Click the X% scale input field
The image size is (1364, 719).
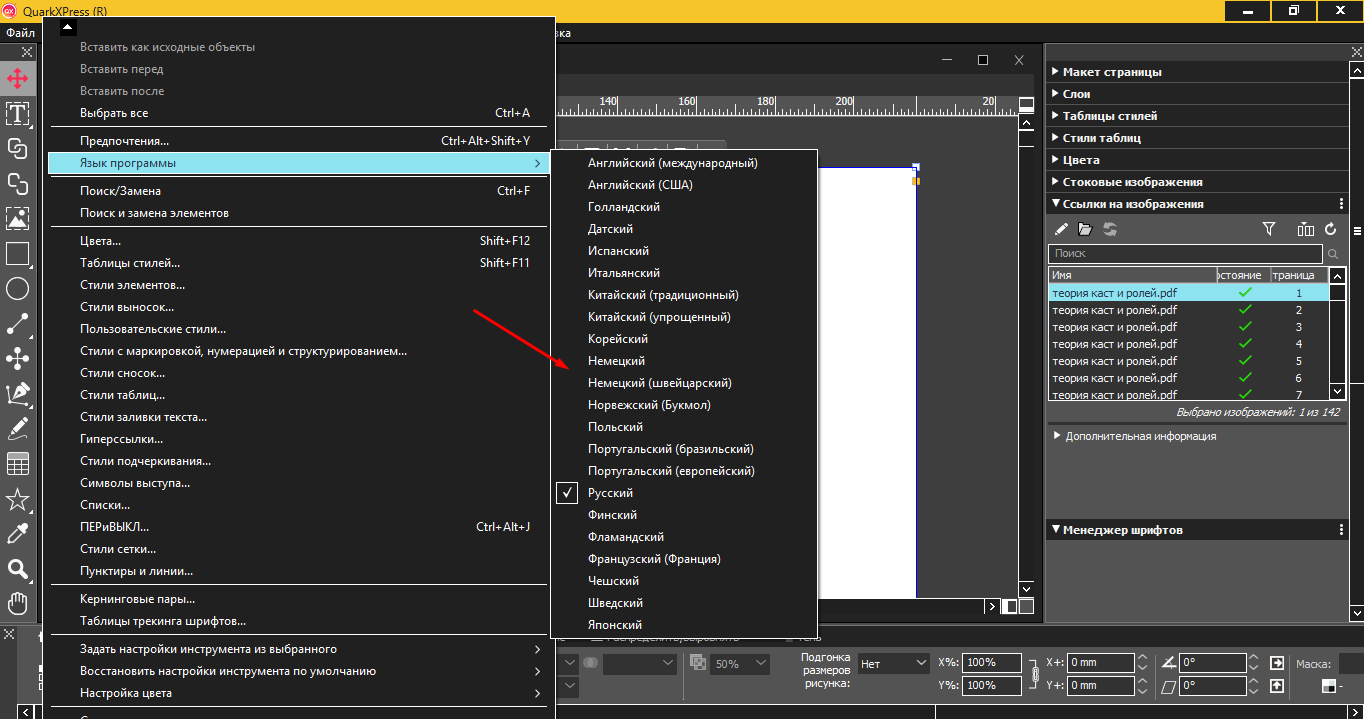[993, 663]
